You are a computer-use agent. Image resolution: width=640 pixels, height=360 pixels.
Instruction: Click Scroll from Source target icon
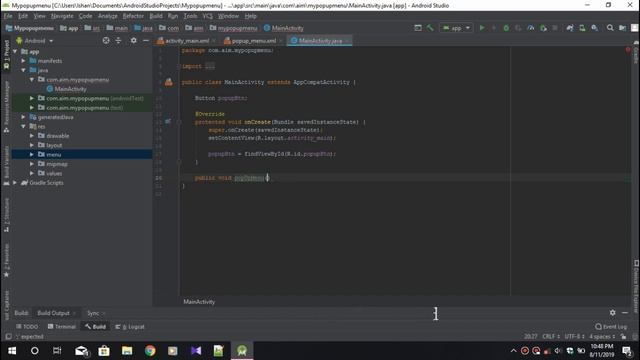[x=106, y=40]
